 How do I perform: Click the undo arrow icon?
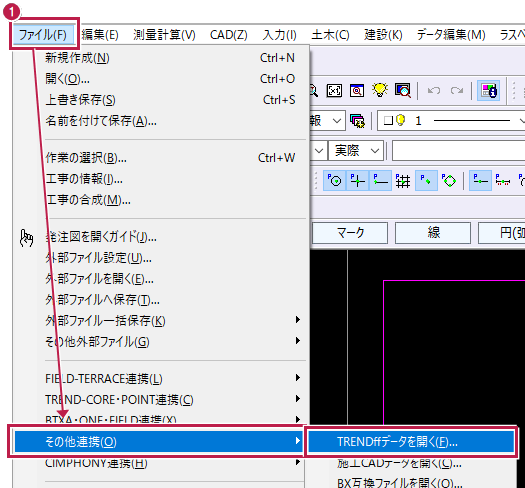pyautogui.click(x=434, y=90)
